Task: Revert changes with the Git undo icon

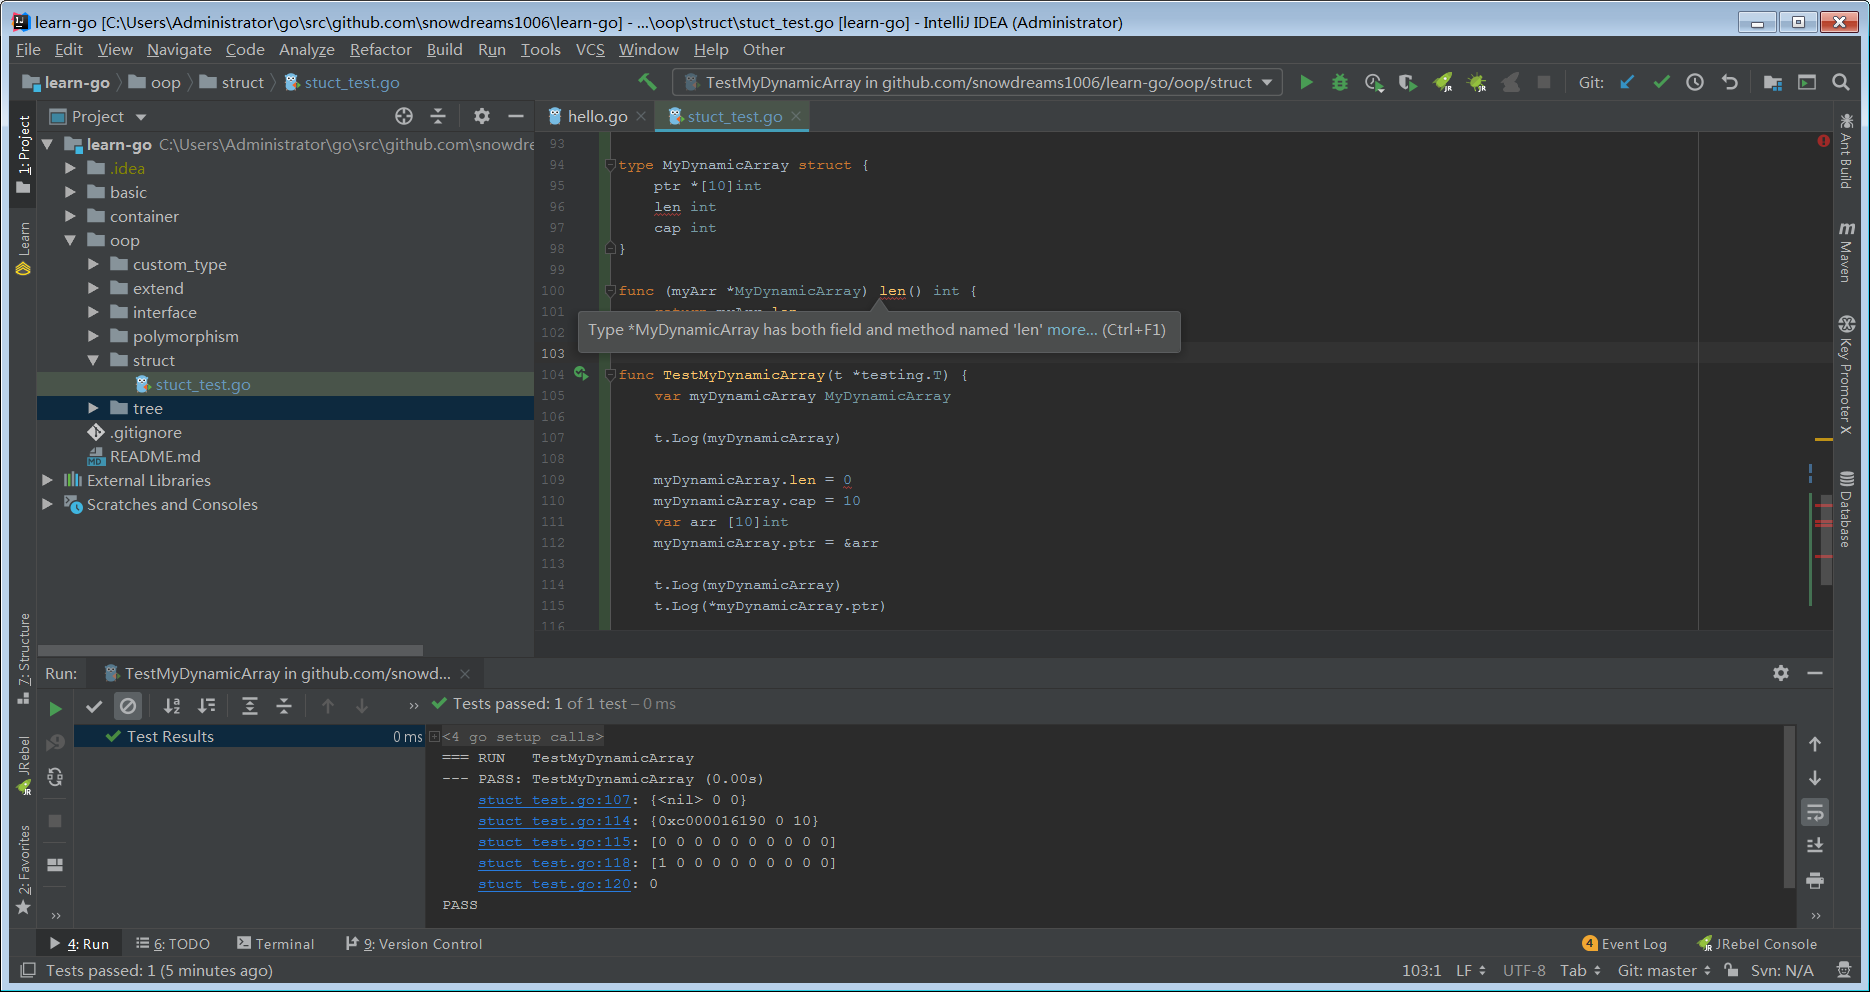Action: 1730,82
